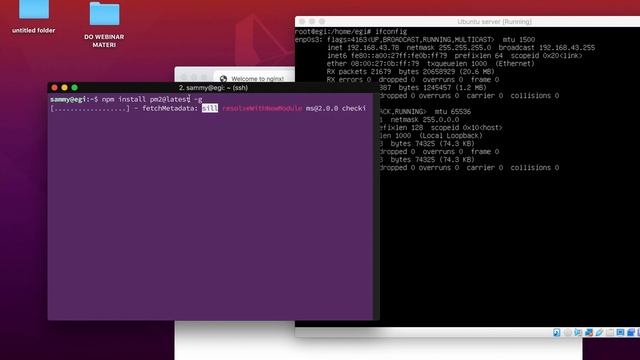This screenshot has height=360, width=640.
Task: Maximize the ssh terminal using the green button
Action: pyautogui.click(x=74, y=88)
